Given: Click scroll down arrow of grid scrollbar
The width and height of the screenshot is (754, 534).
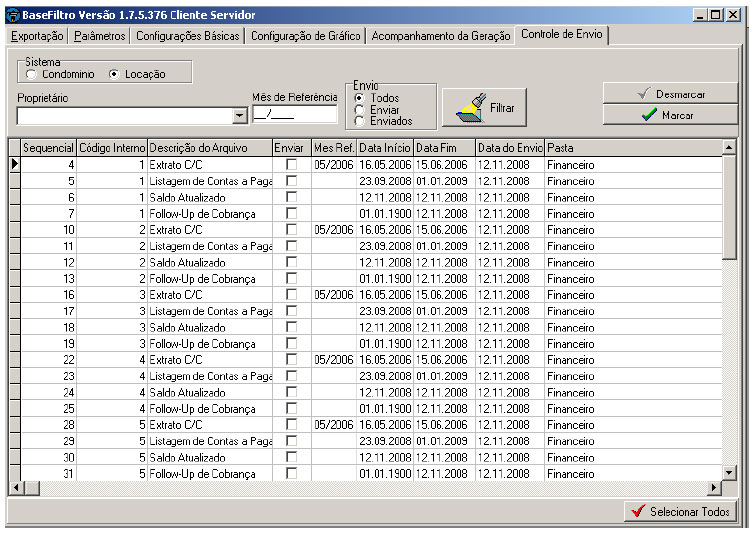Looking at the screenshot, I should [x=728, y=473].
